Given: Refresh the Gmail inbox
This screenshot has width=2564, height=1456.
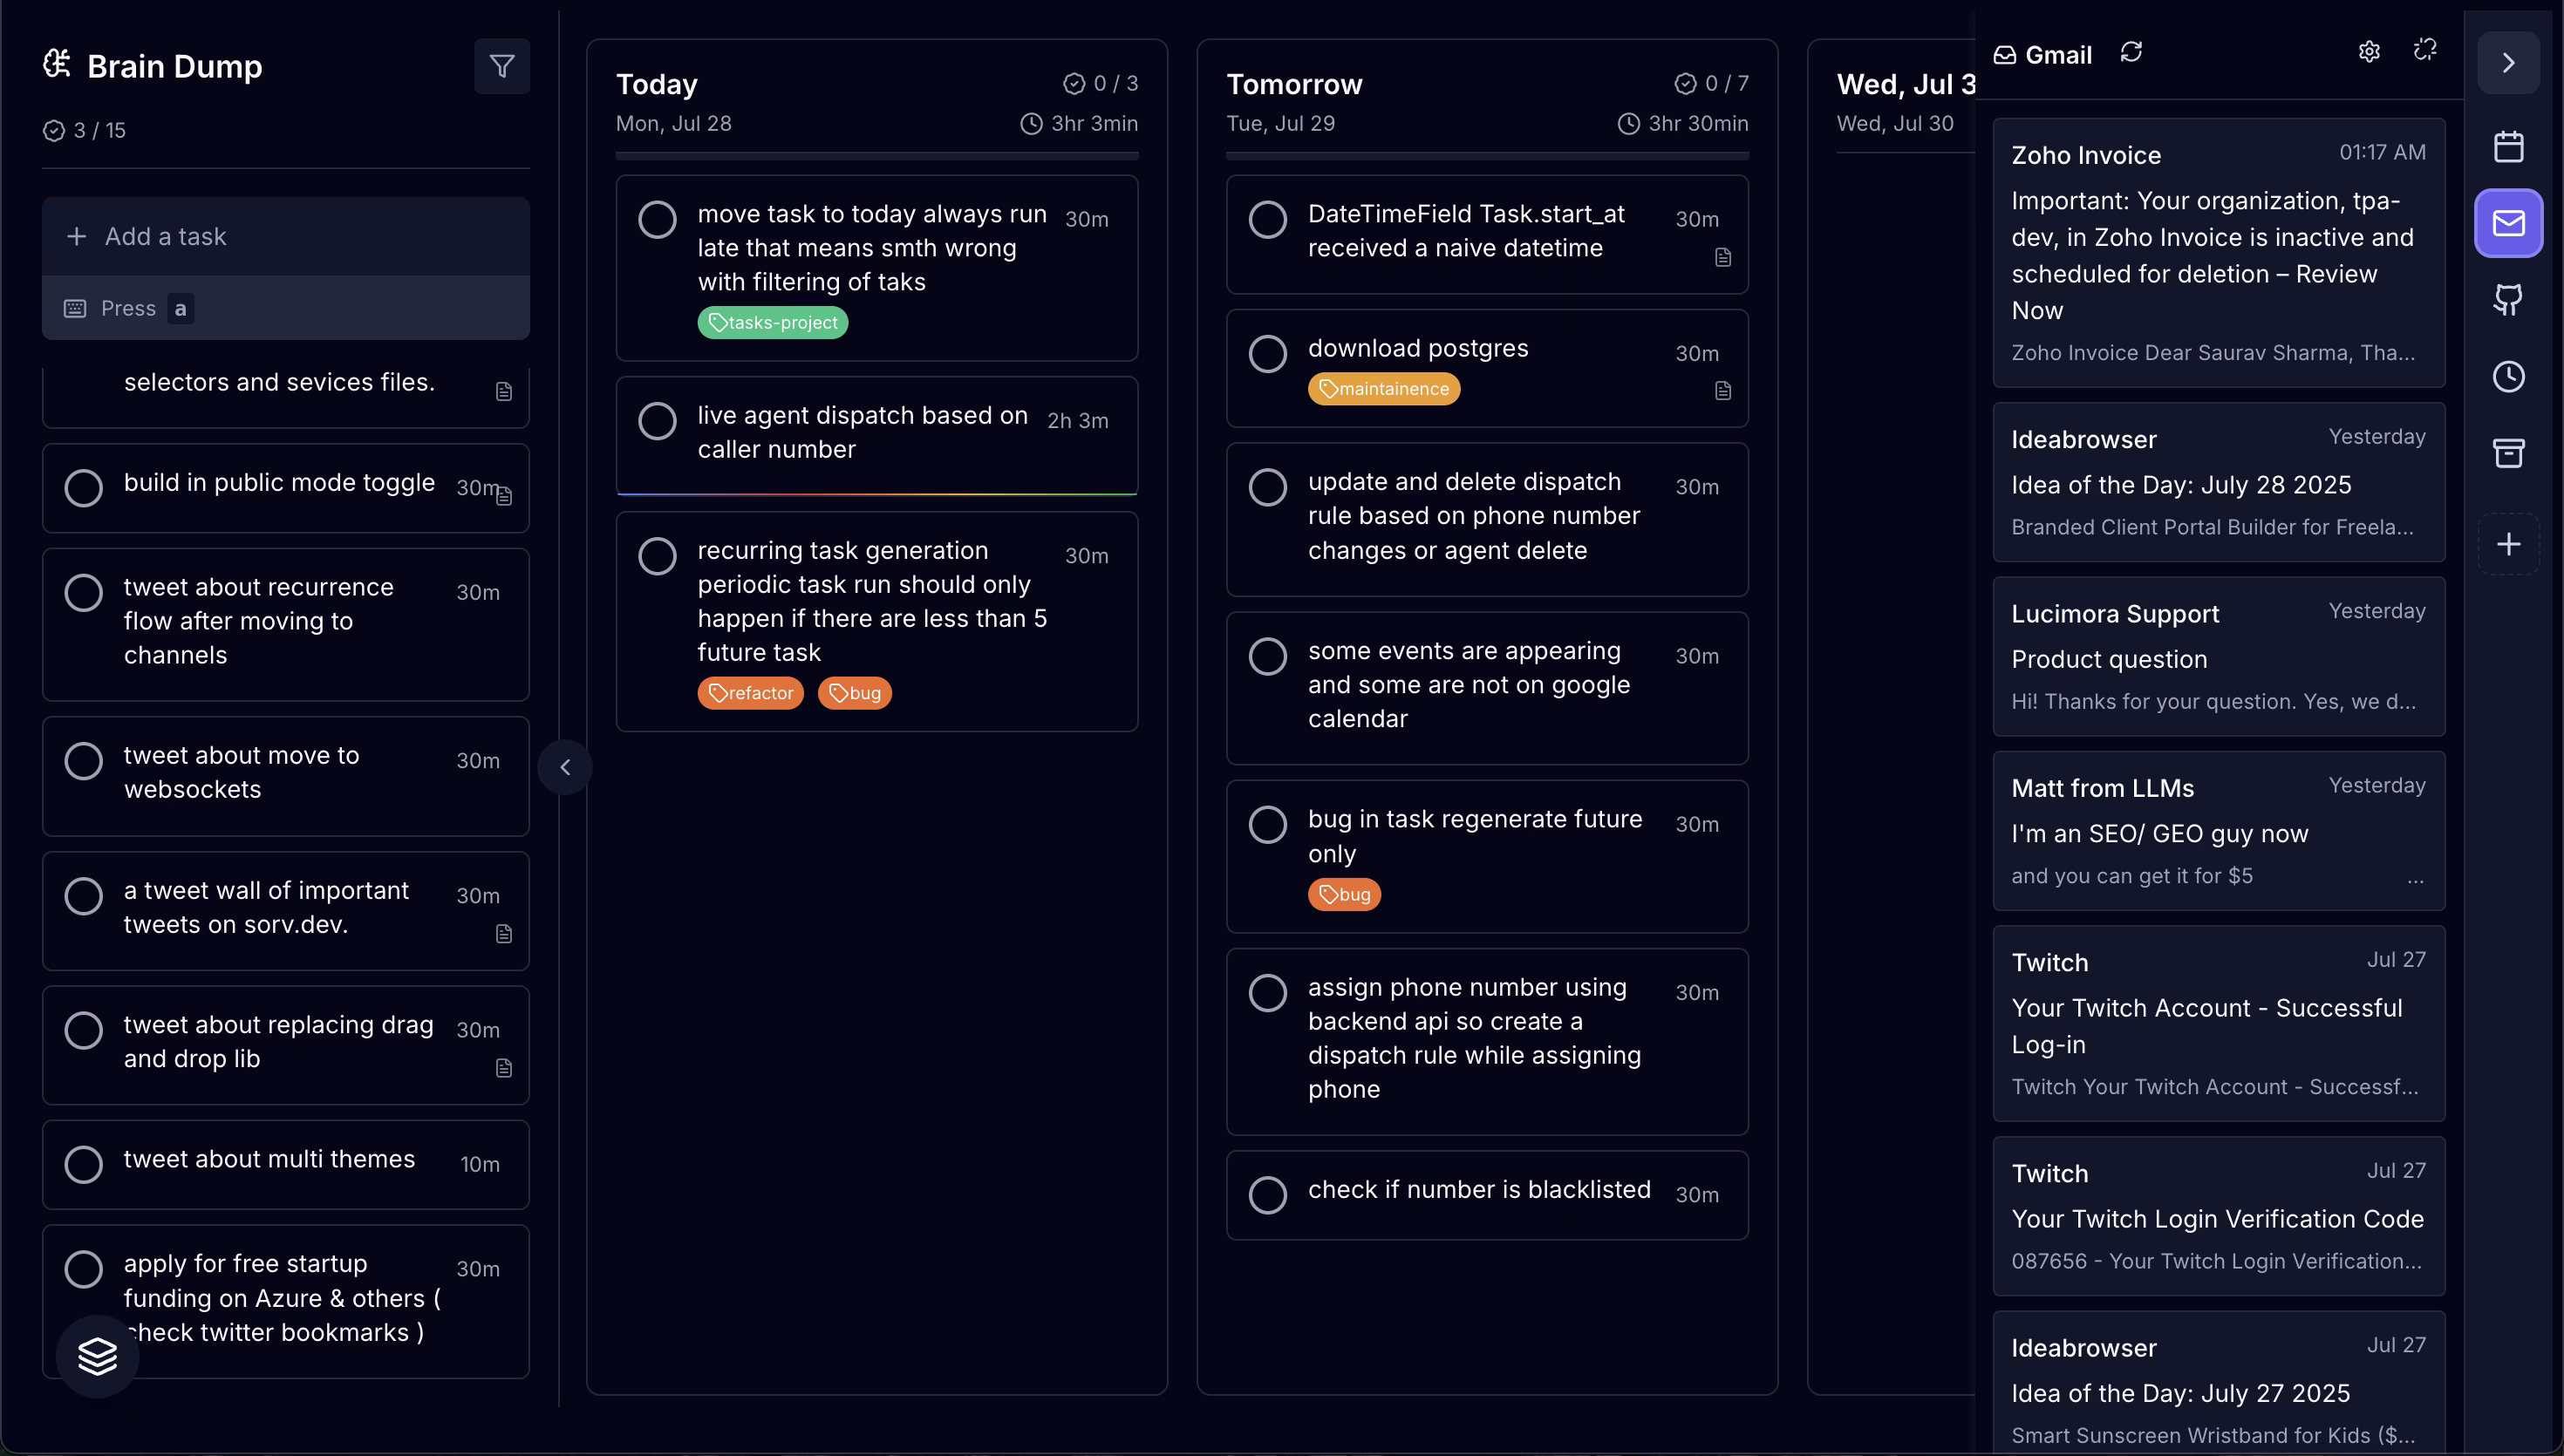Looking at the screenshot, I should pyautogui.click(x=2132, y=52).
